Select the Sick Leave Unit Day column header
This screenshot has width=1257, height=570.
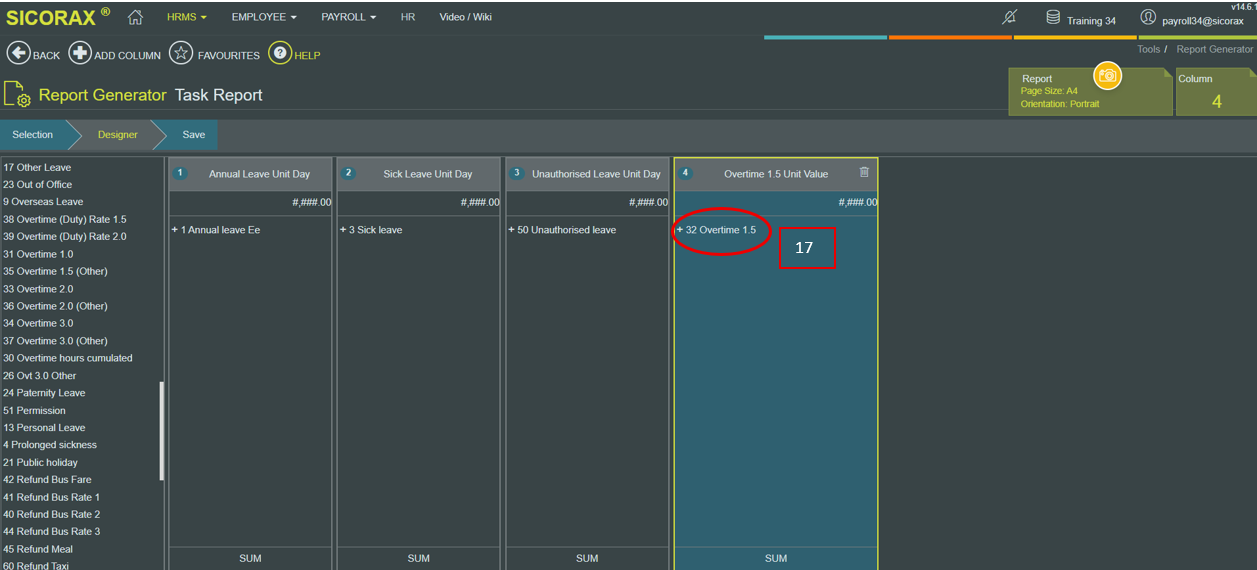[418, 173]
